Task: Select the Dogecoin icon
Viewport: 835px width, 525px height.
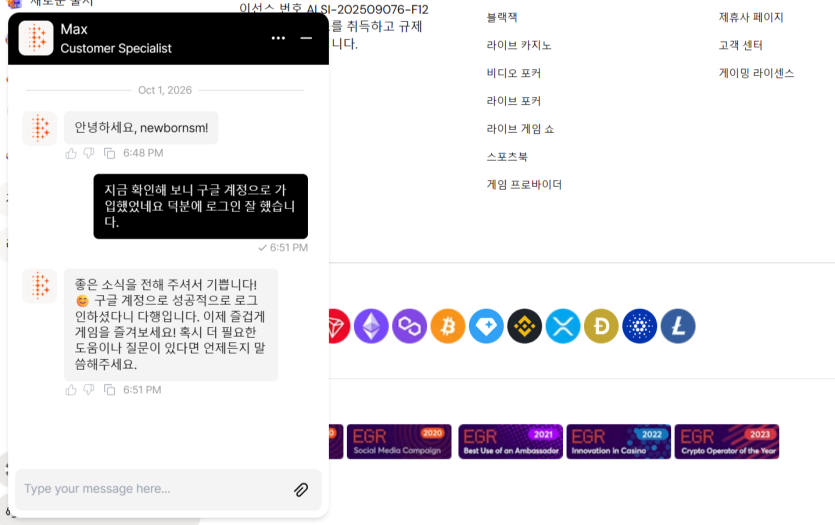Action: (601, 326)
